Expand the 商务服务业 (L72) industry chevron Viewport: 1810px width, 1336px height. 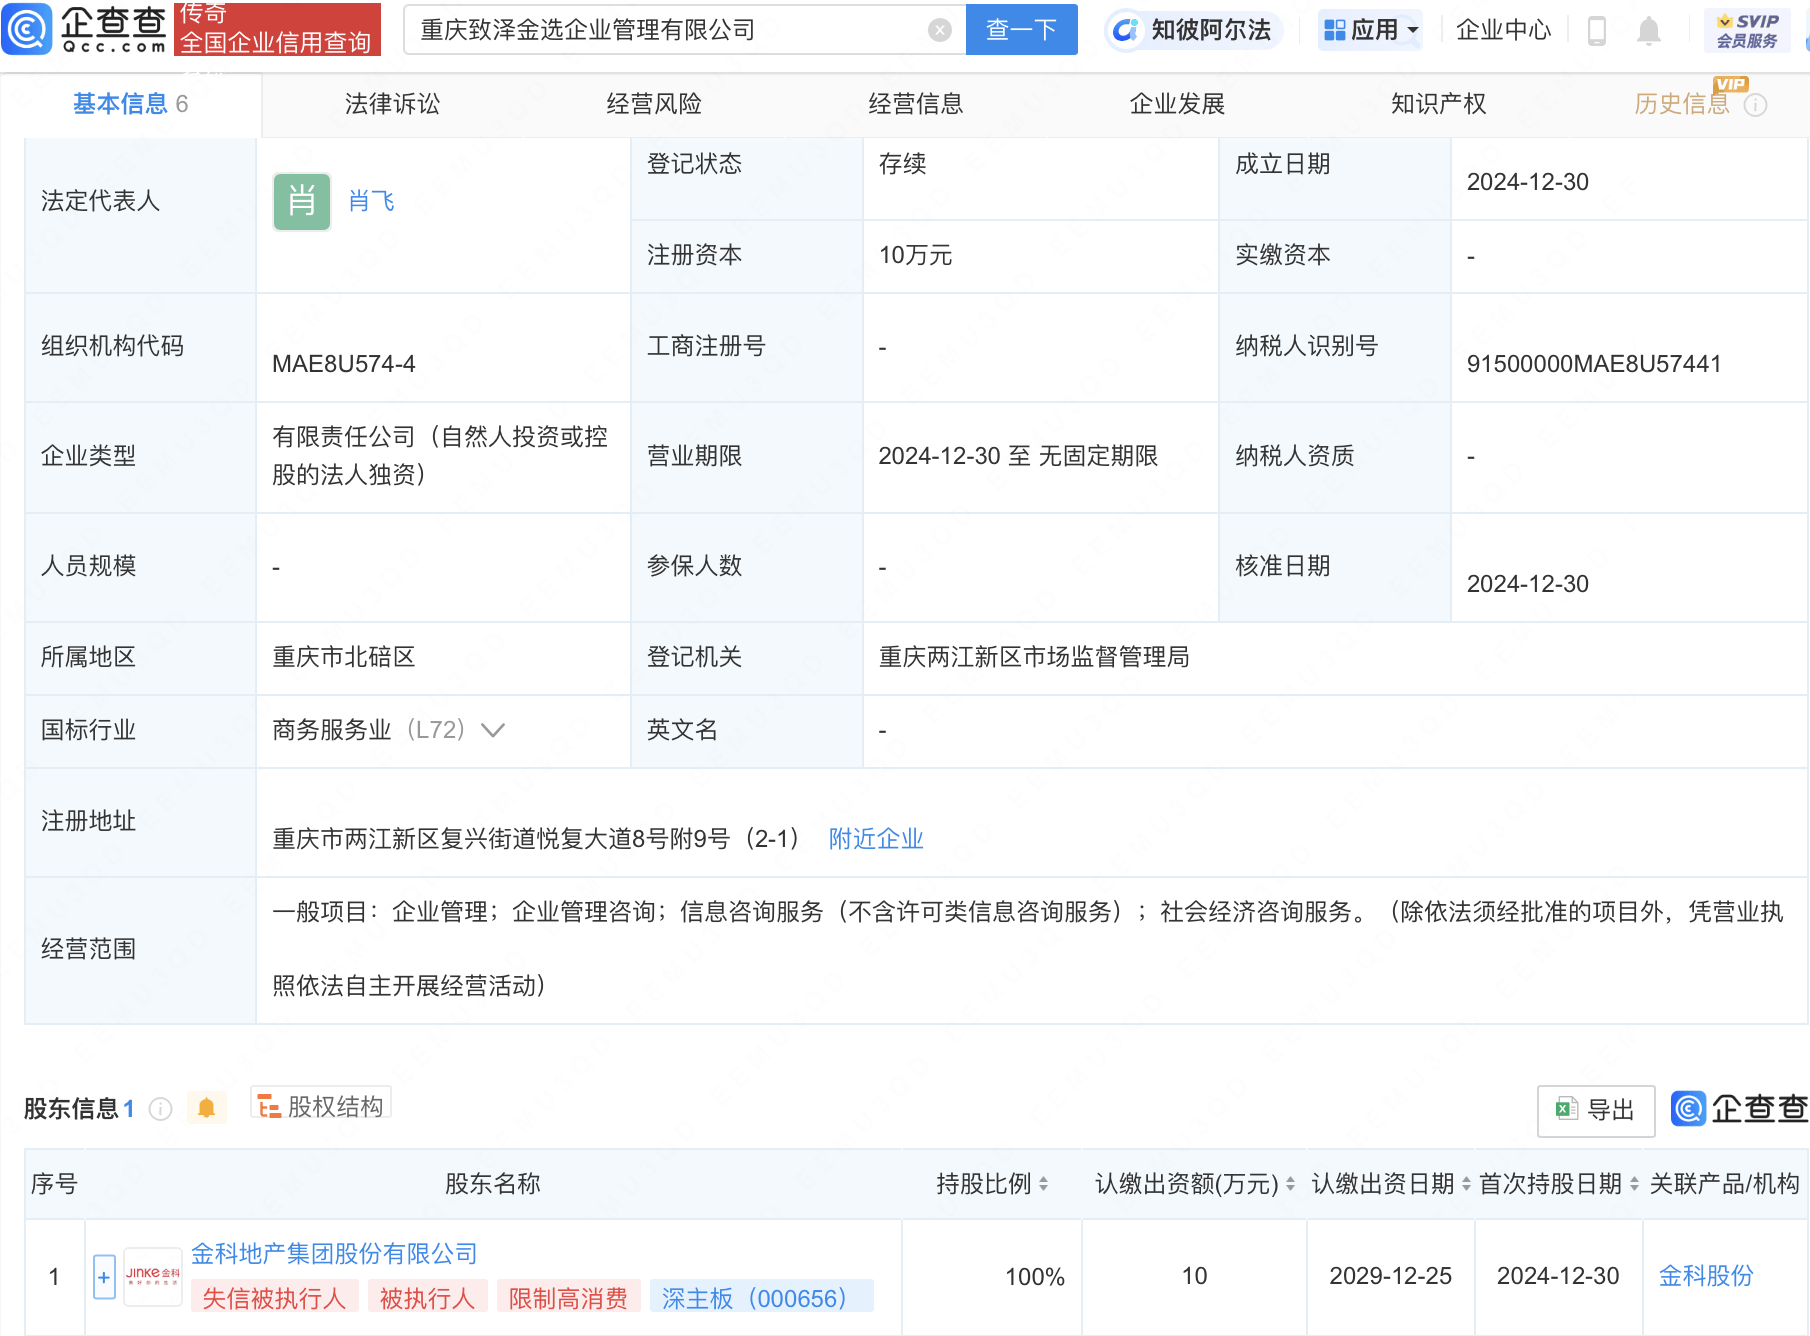click(493, 730)
